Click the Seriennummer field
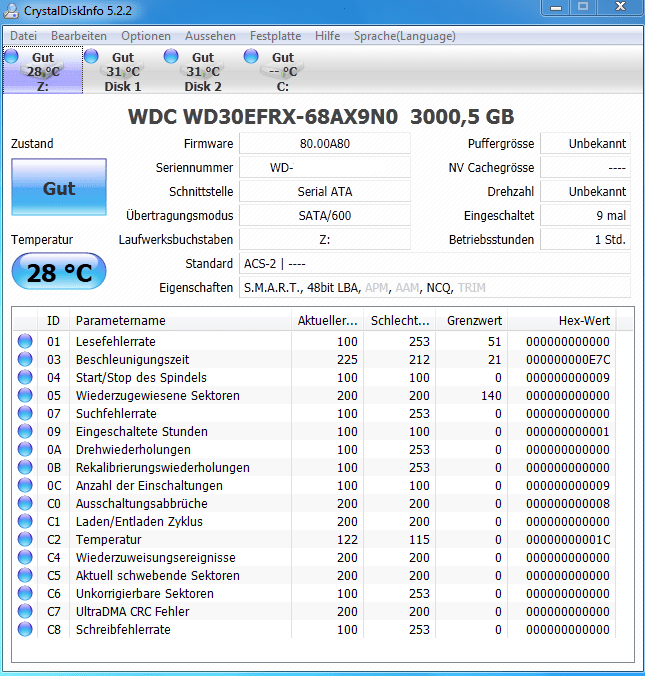 click(325, 167)
